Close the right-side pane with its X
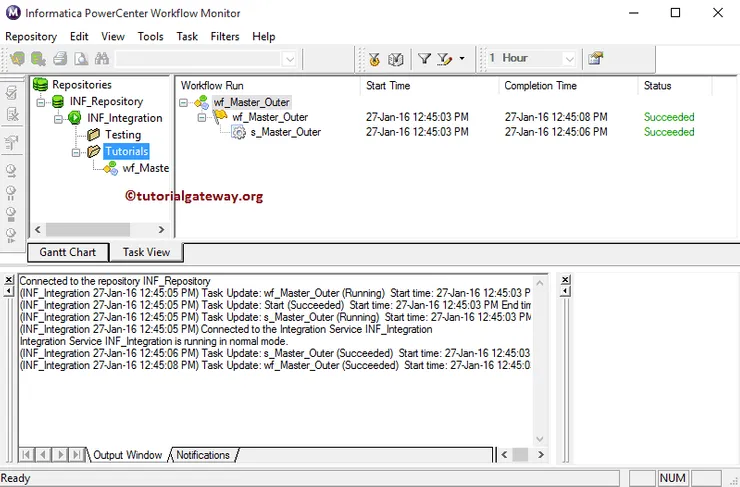This screenshot has width=740, height=487. 565,279
